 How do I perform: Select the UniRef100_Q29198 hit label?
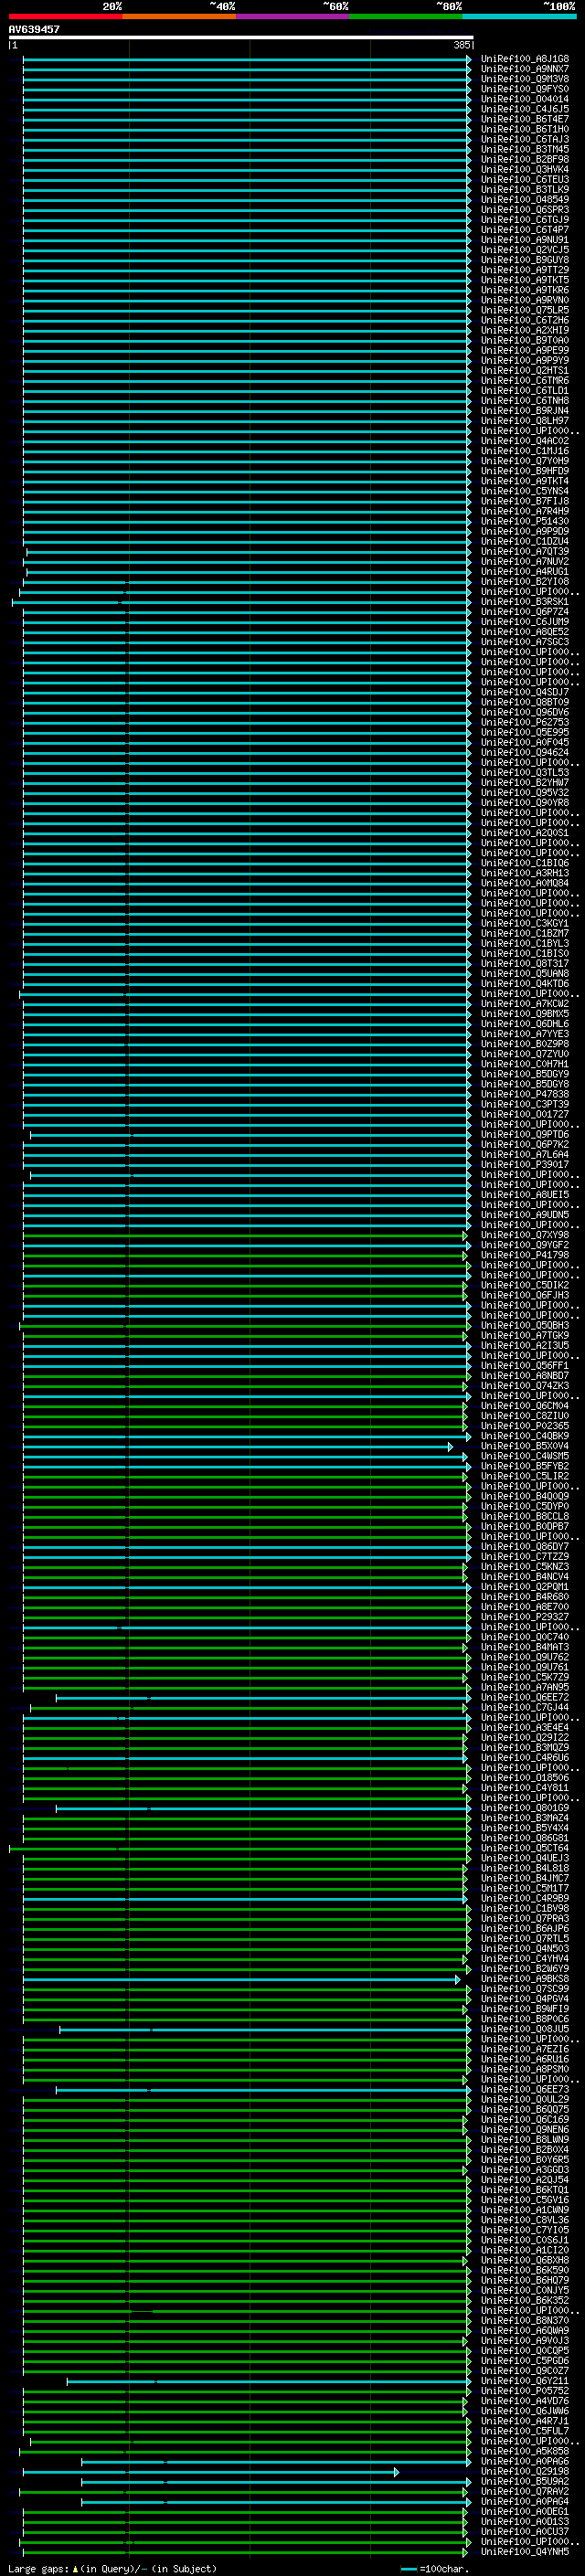pos(525,2471)
